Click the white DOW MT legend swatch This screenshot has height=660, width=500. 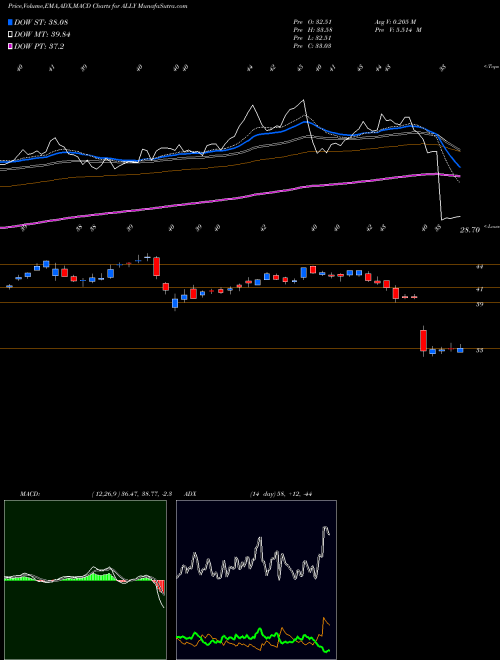click(11, 35)
